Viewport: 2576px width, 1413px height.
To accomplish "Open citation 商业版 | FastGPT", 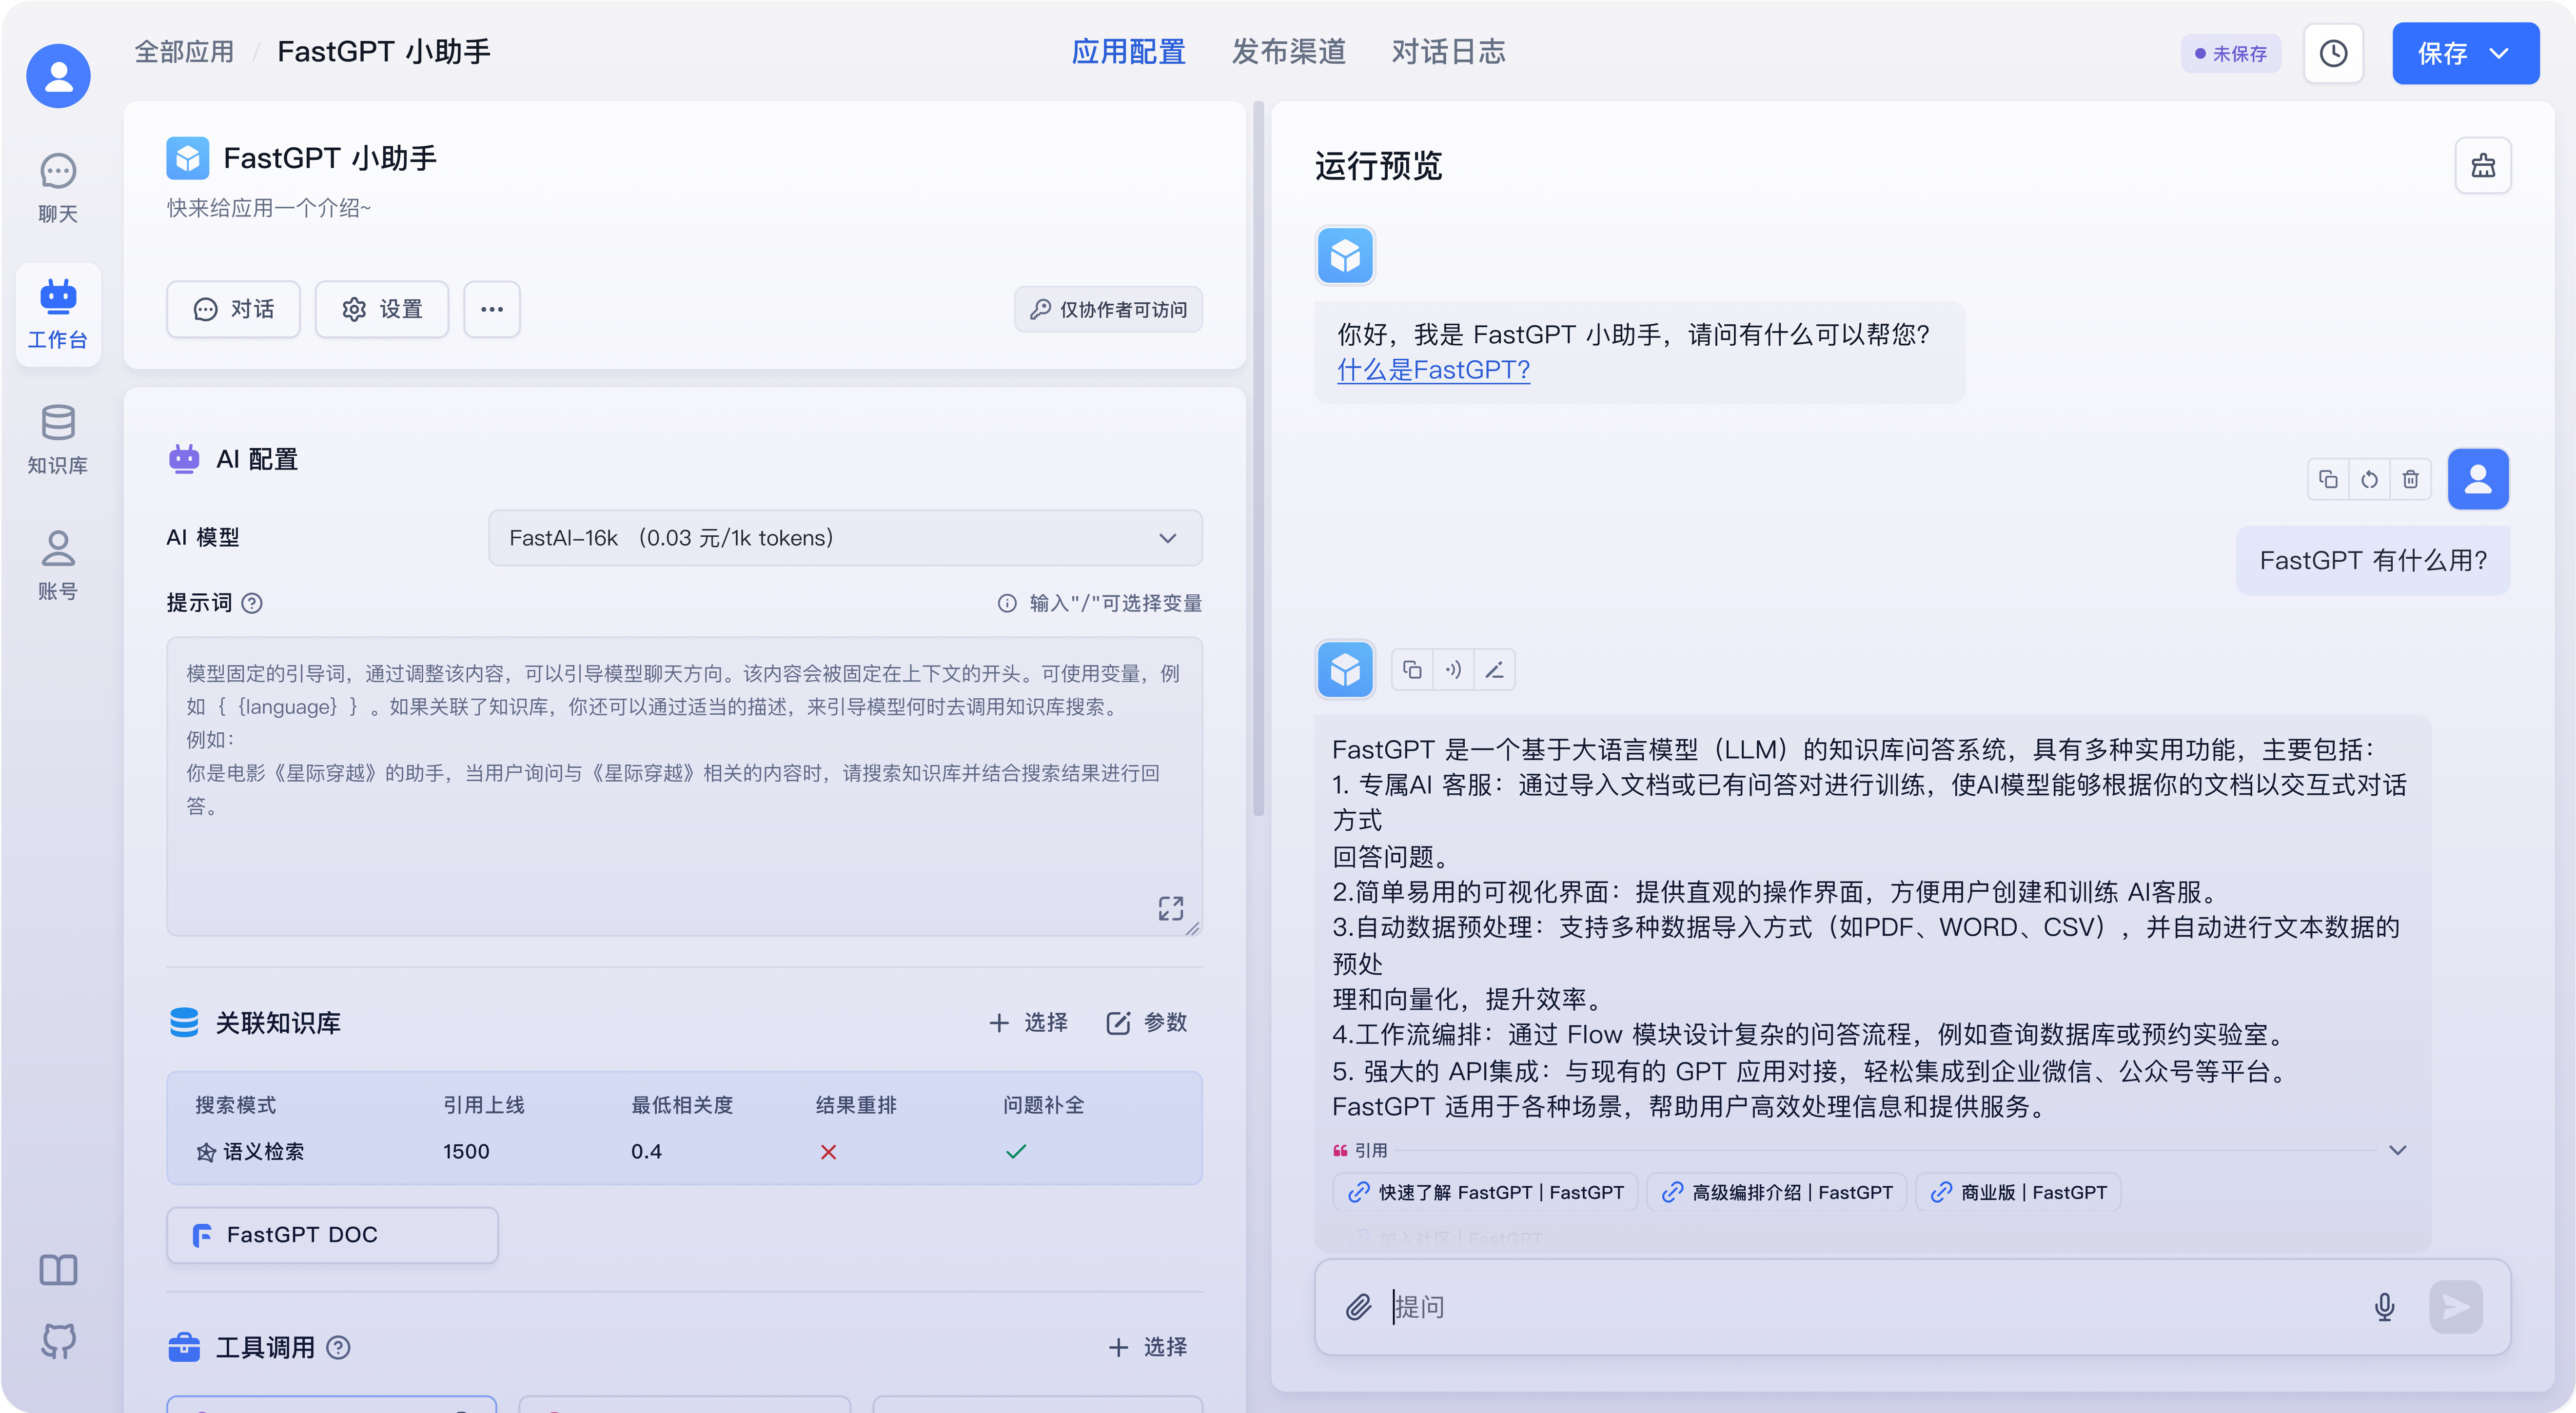I will point(2018,1192).
